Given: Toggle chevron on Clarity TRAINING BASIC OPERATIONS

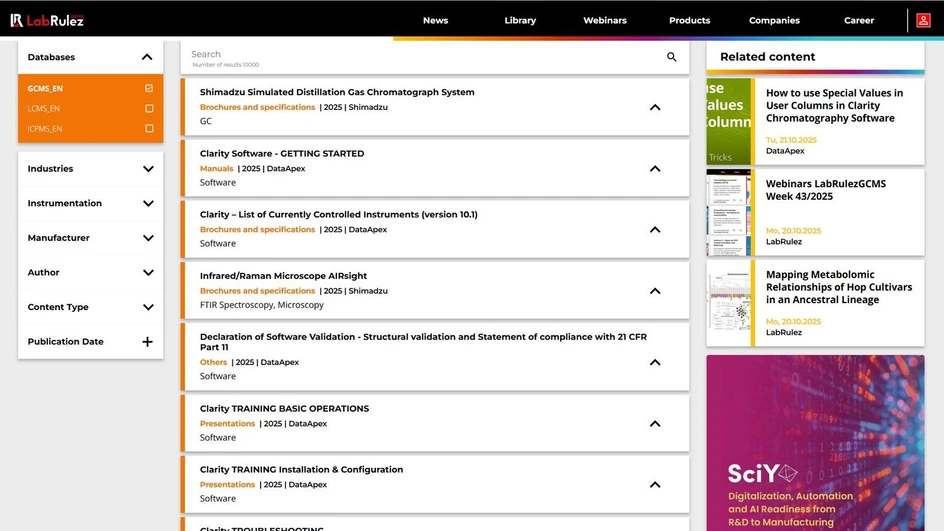Looking at the screenshot, I should click(655, 423).
